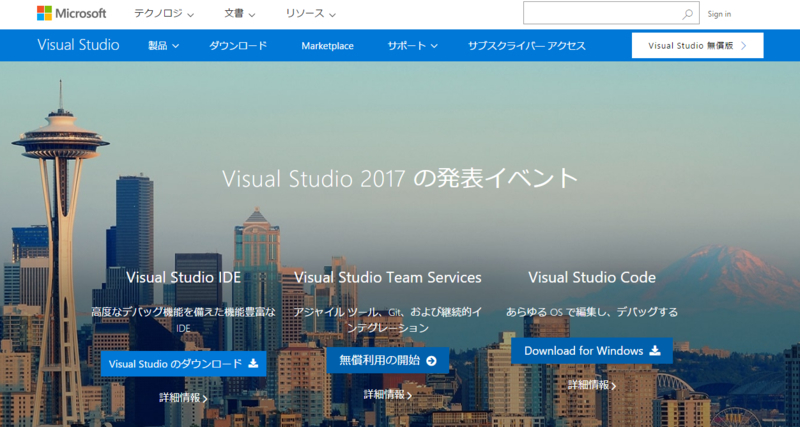Open 詳細情報 under Visual Studio IDE
This screenshot has height=427, width=800.
pos(183,398)
